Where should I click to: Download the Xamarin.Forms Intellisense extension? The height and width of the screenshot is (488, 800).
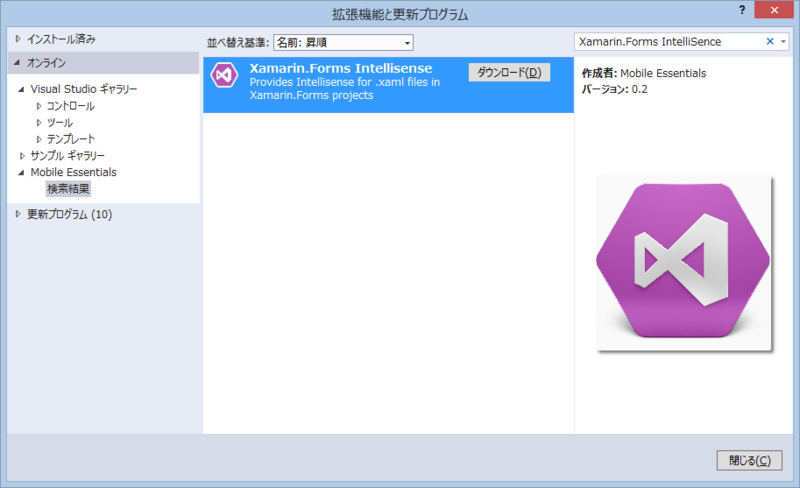pos(509,72)
